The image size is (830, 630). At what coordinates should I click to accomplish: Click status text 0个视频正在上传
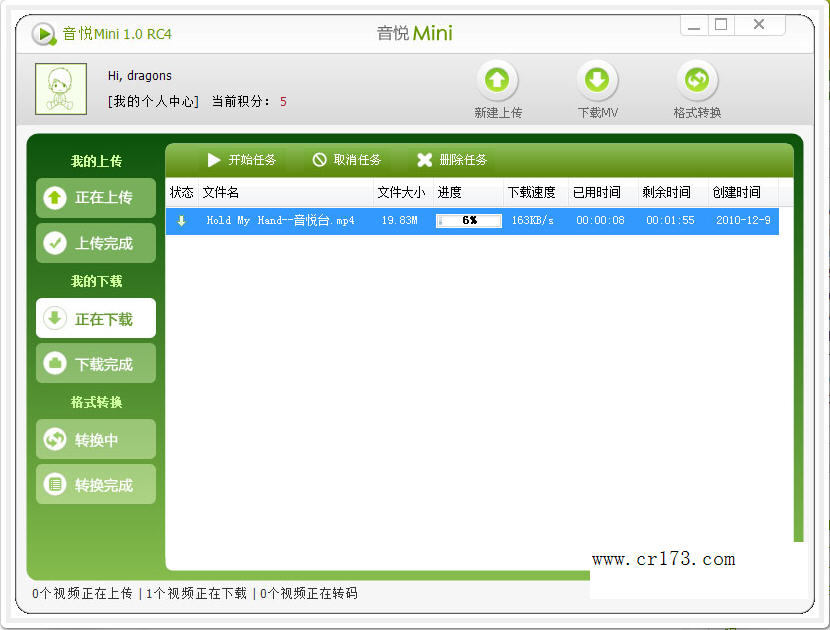(x=82, y=593)
